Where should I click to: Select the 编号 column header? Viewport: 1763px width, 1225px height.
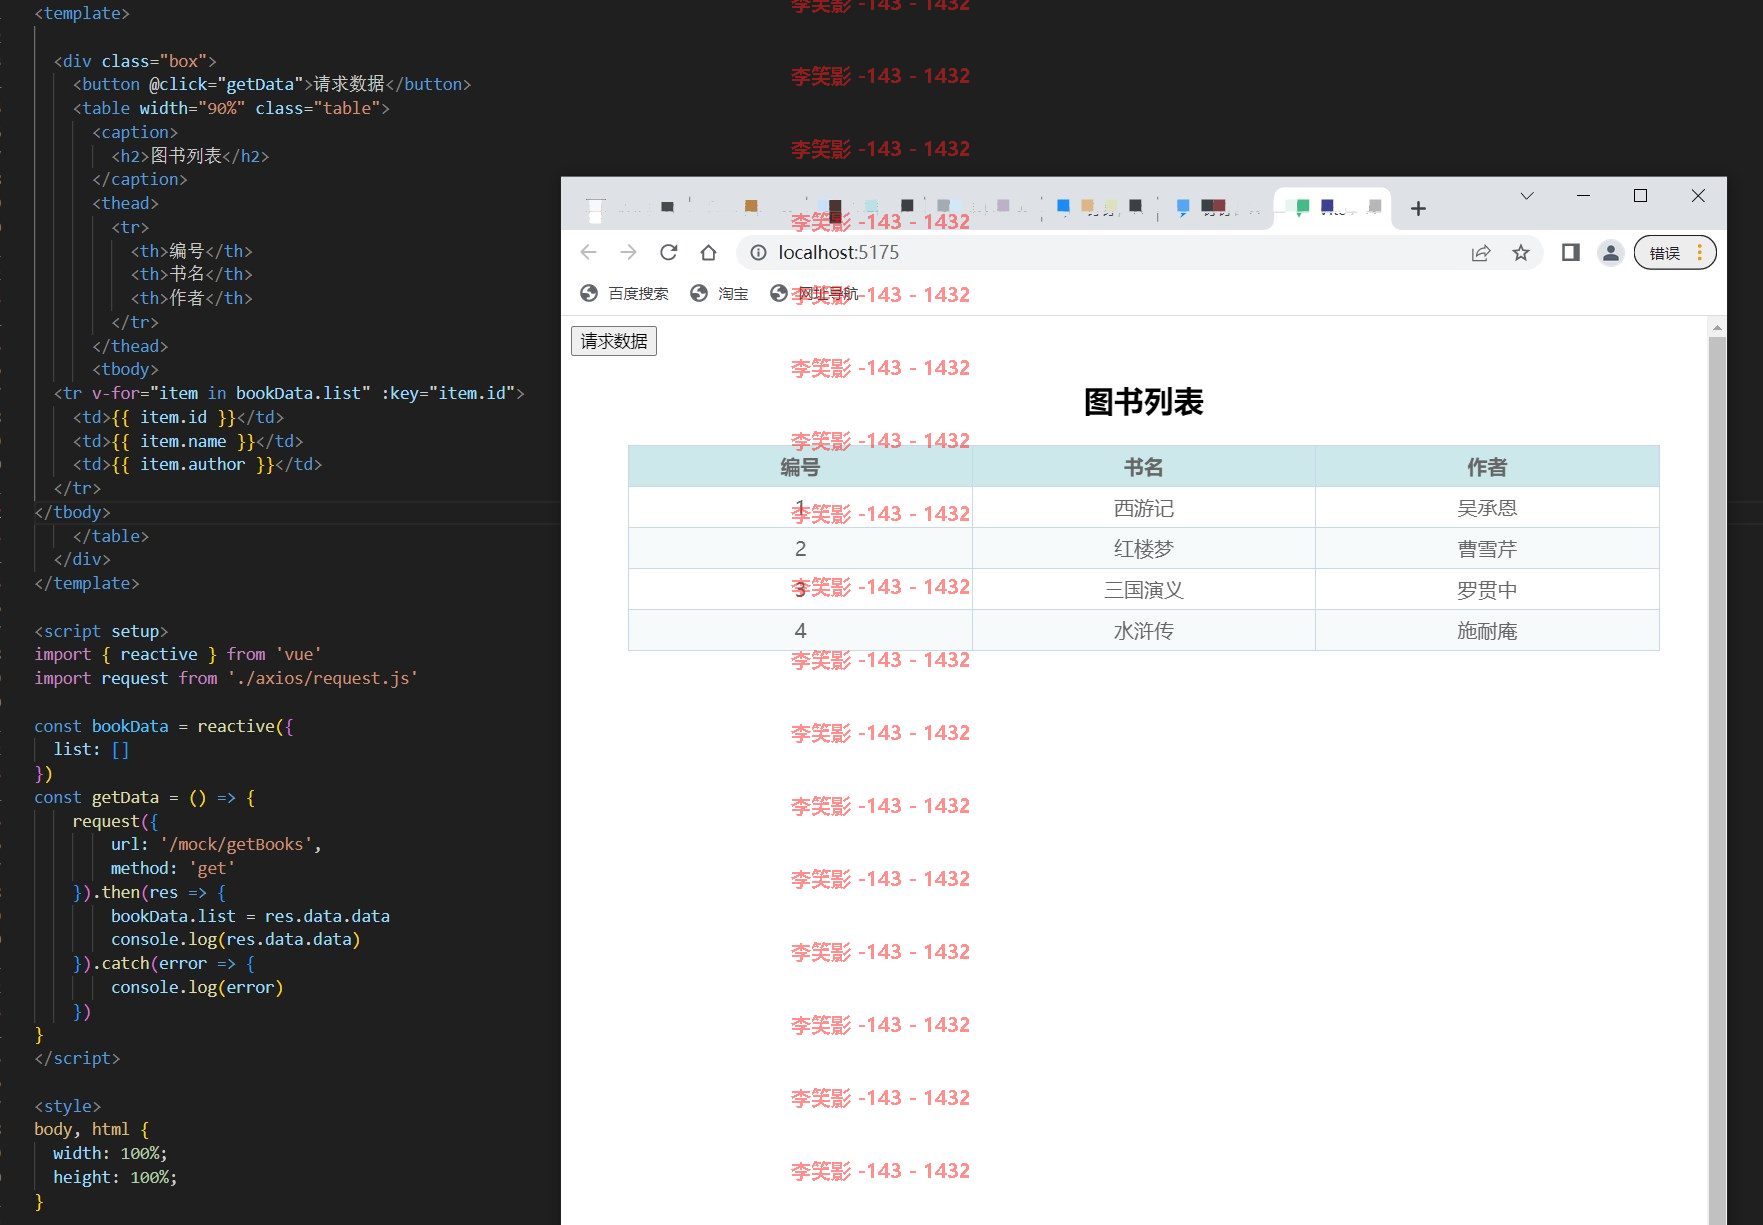coord(800,467)
